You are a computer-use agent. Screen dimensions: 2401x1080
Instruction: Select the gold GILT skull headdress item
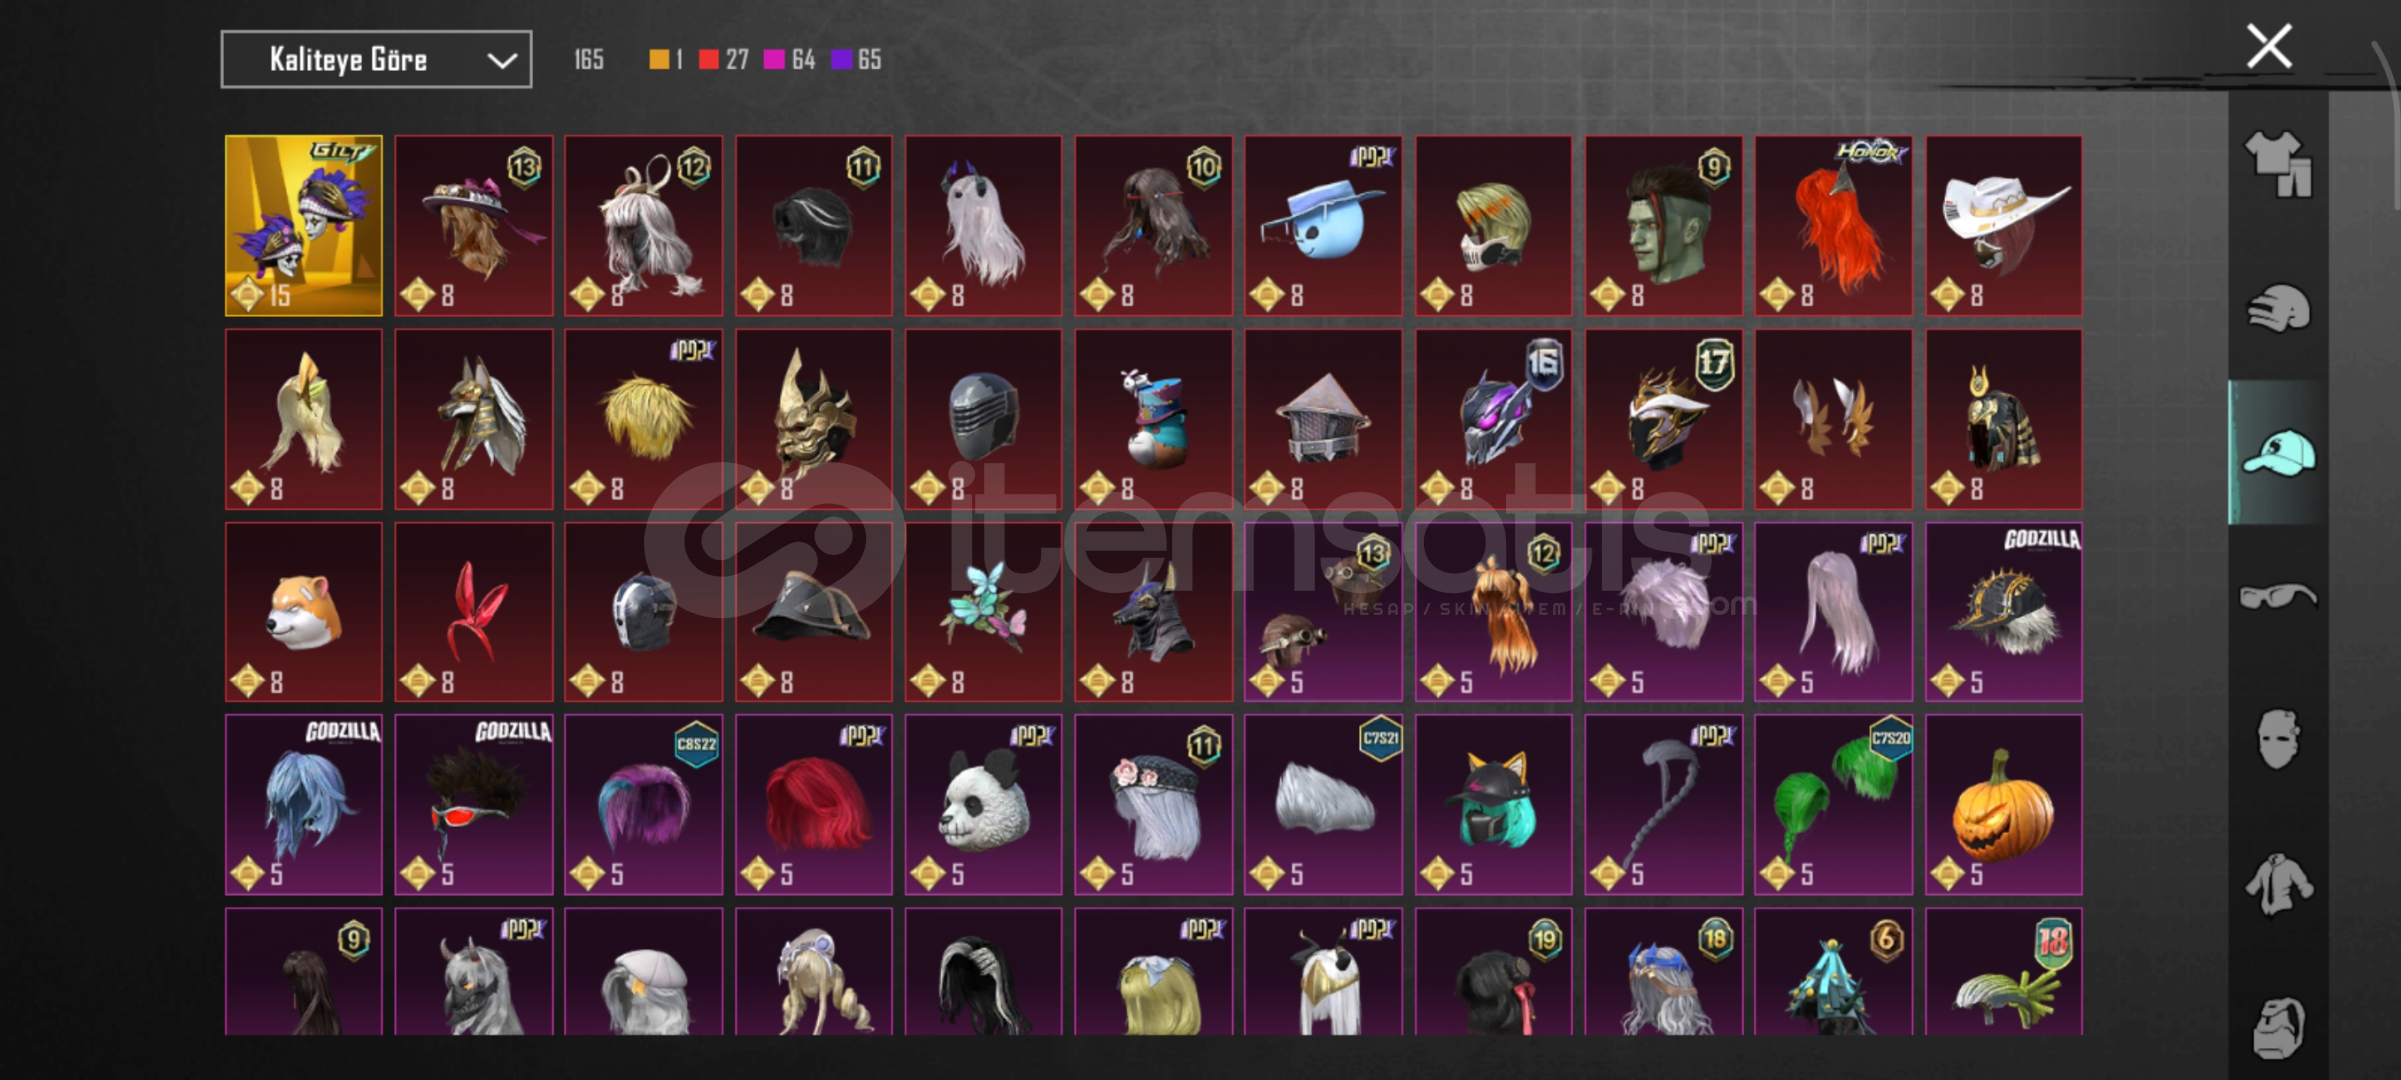coord(304,226)
